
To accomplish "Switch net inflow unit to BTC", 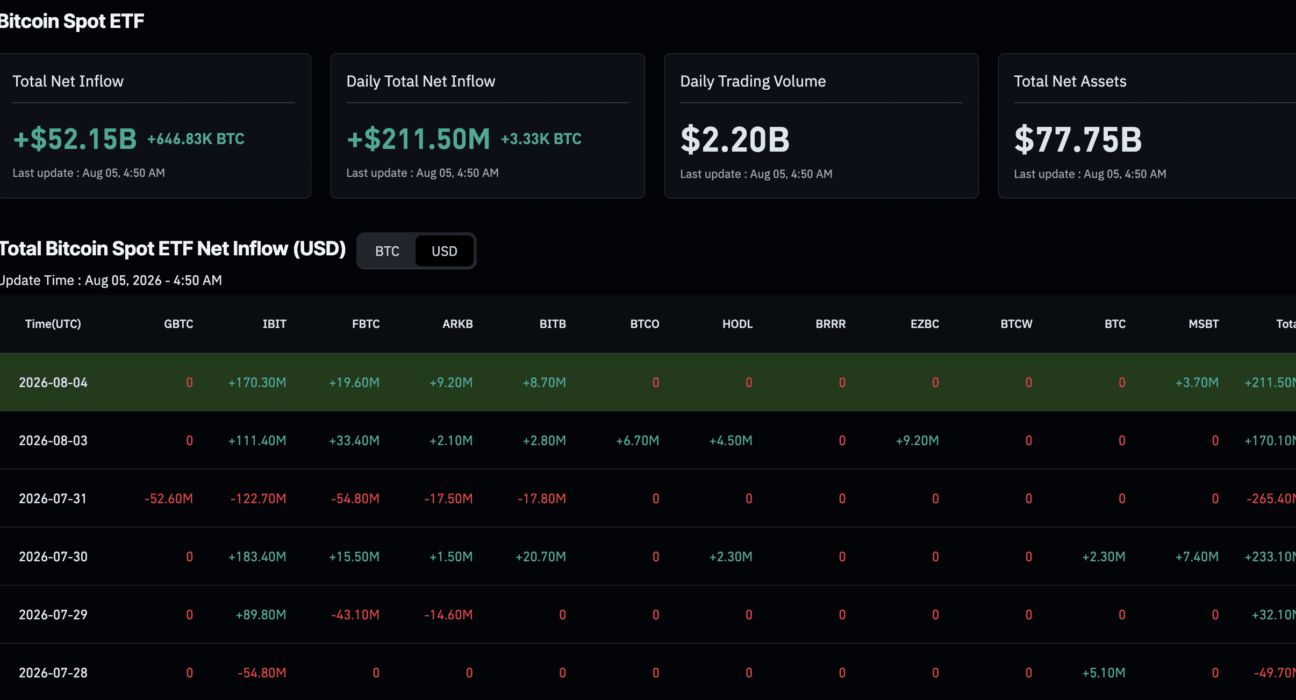I will [x=387, y=251].
